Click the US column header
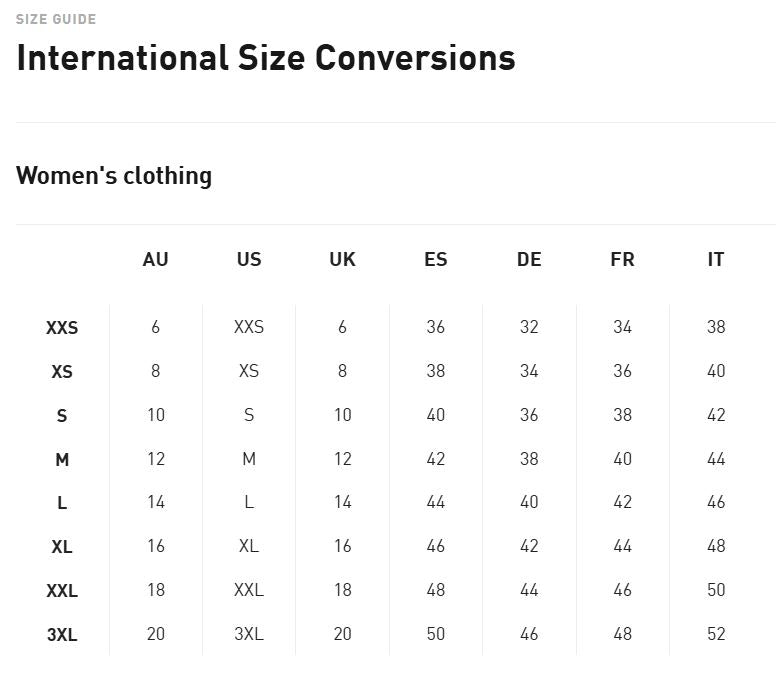The image size is (776, 687). point(249,260)
